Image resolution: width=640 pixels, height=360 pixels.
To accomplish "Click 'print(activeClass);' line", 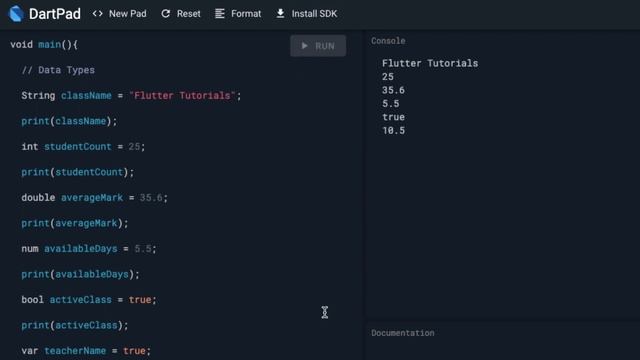I will coord(75,325).
